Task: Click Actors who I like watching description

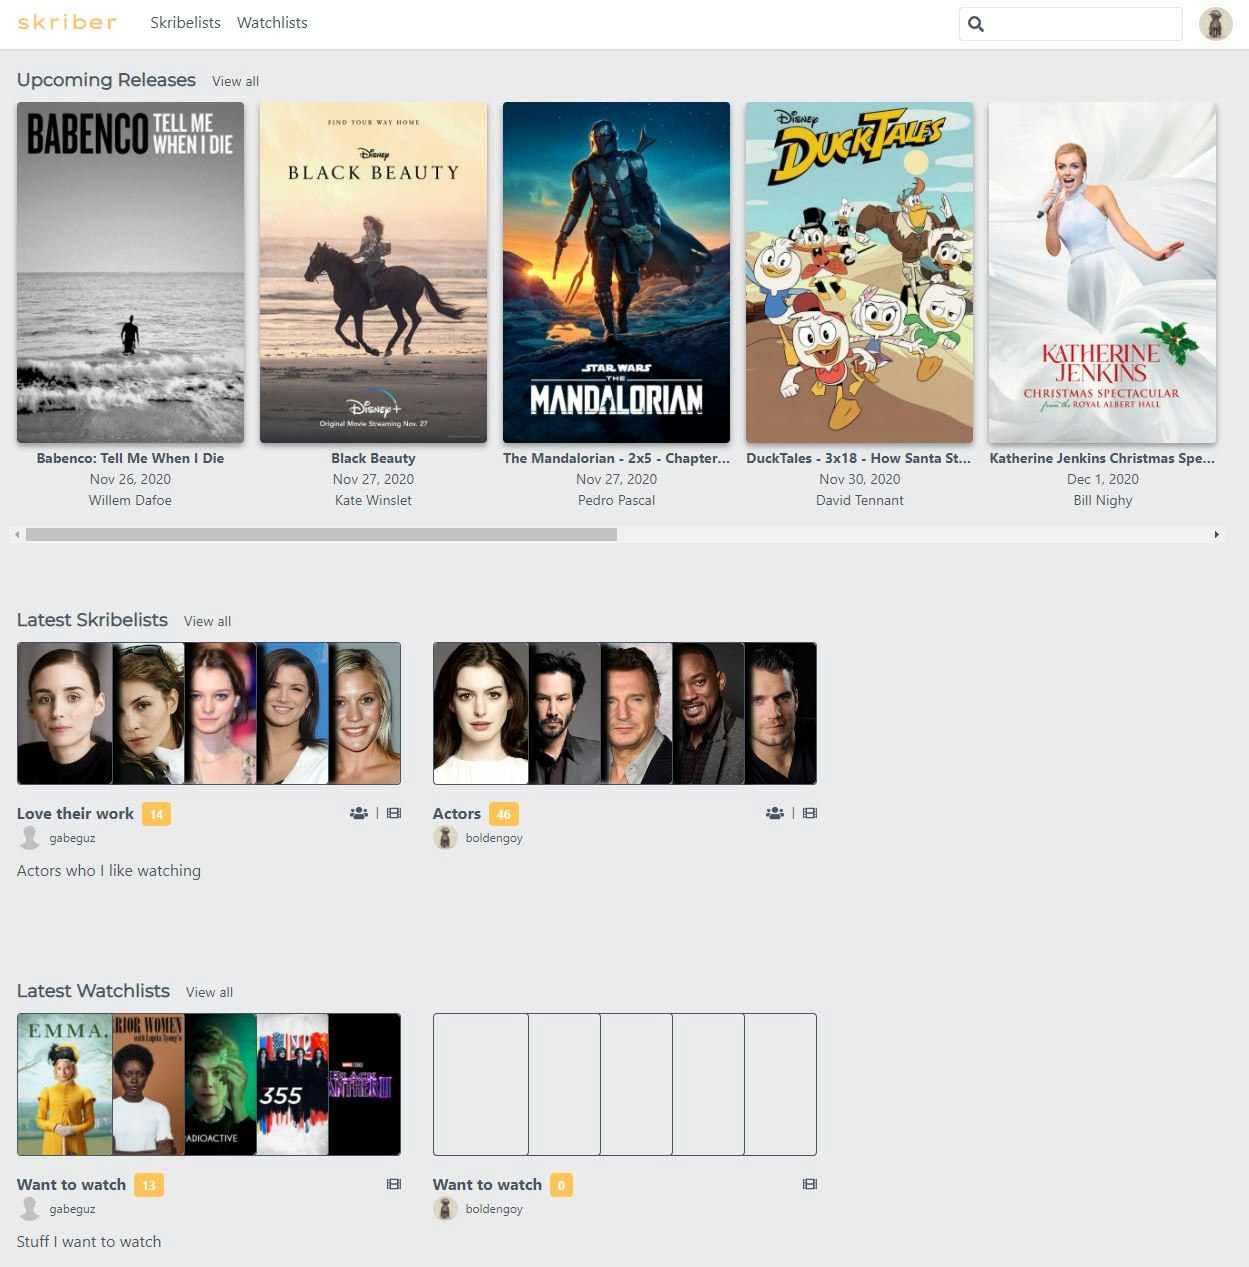Action: point(109,871)
